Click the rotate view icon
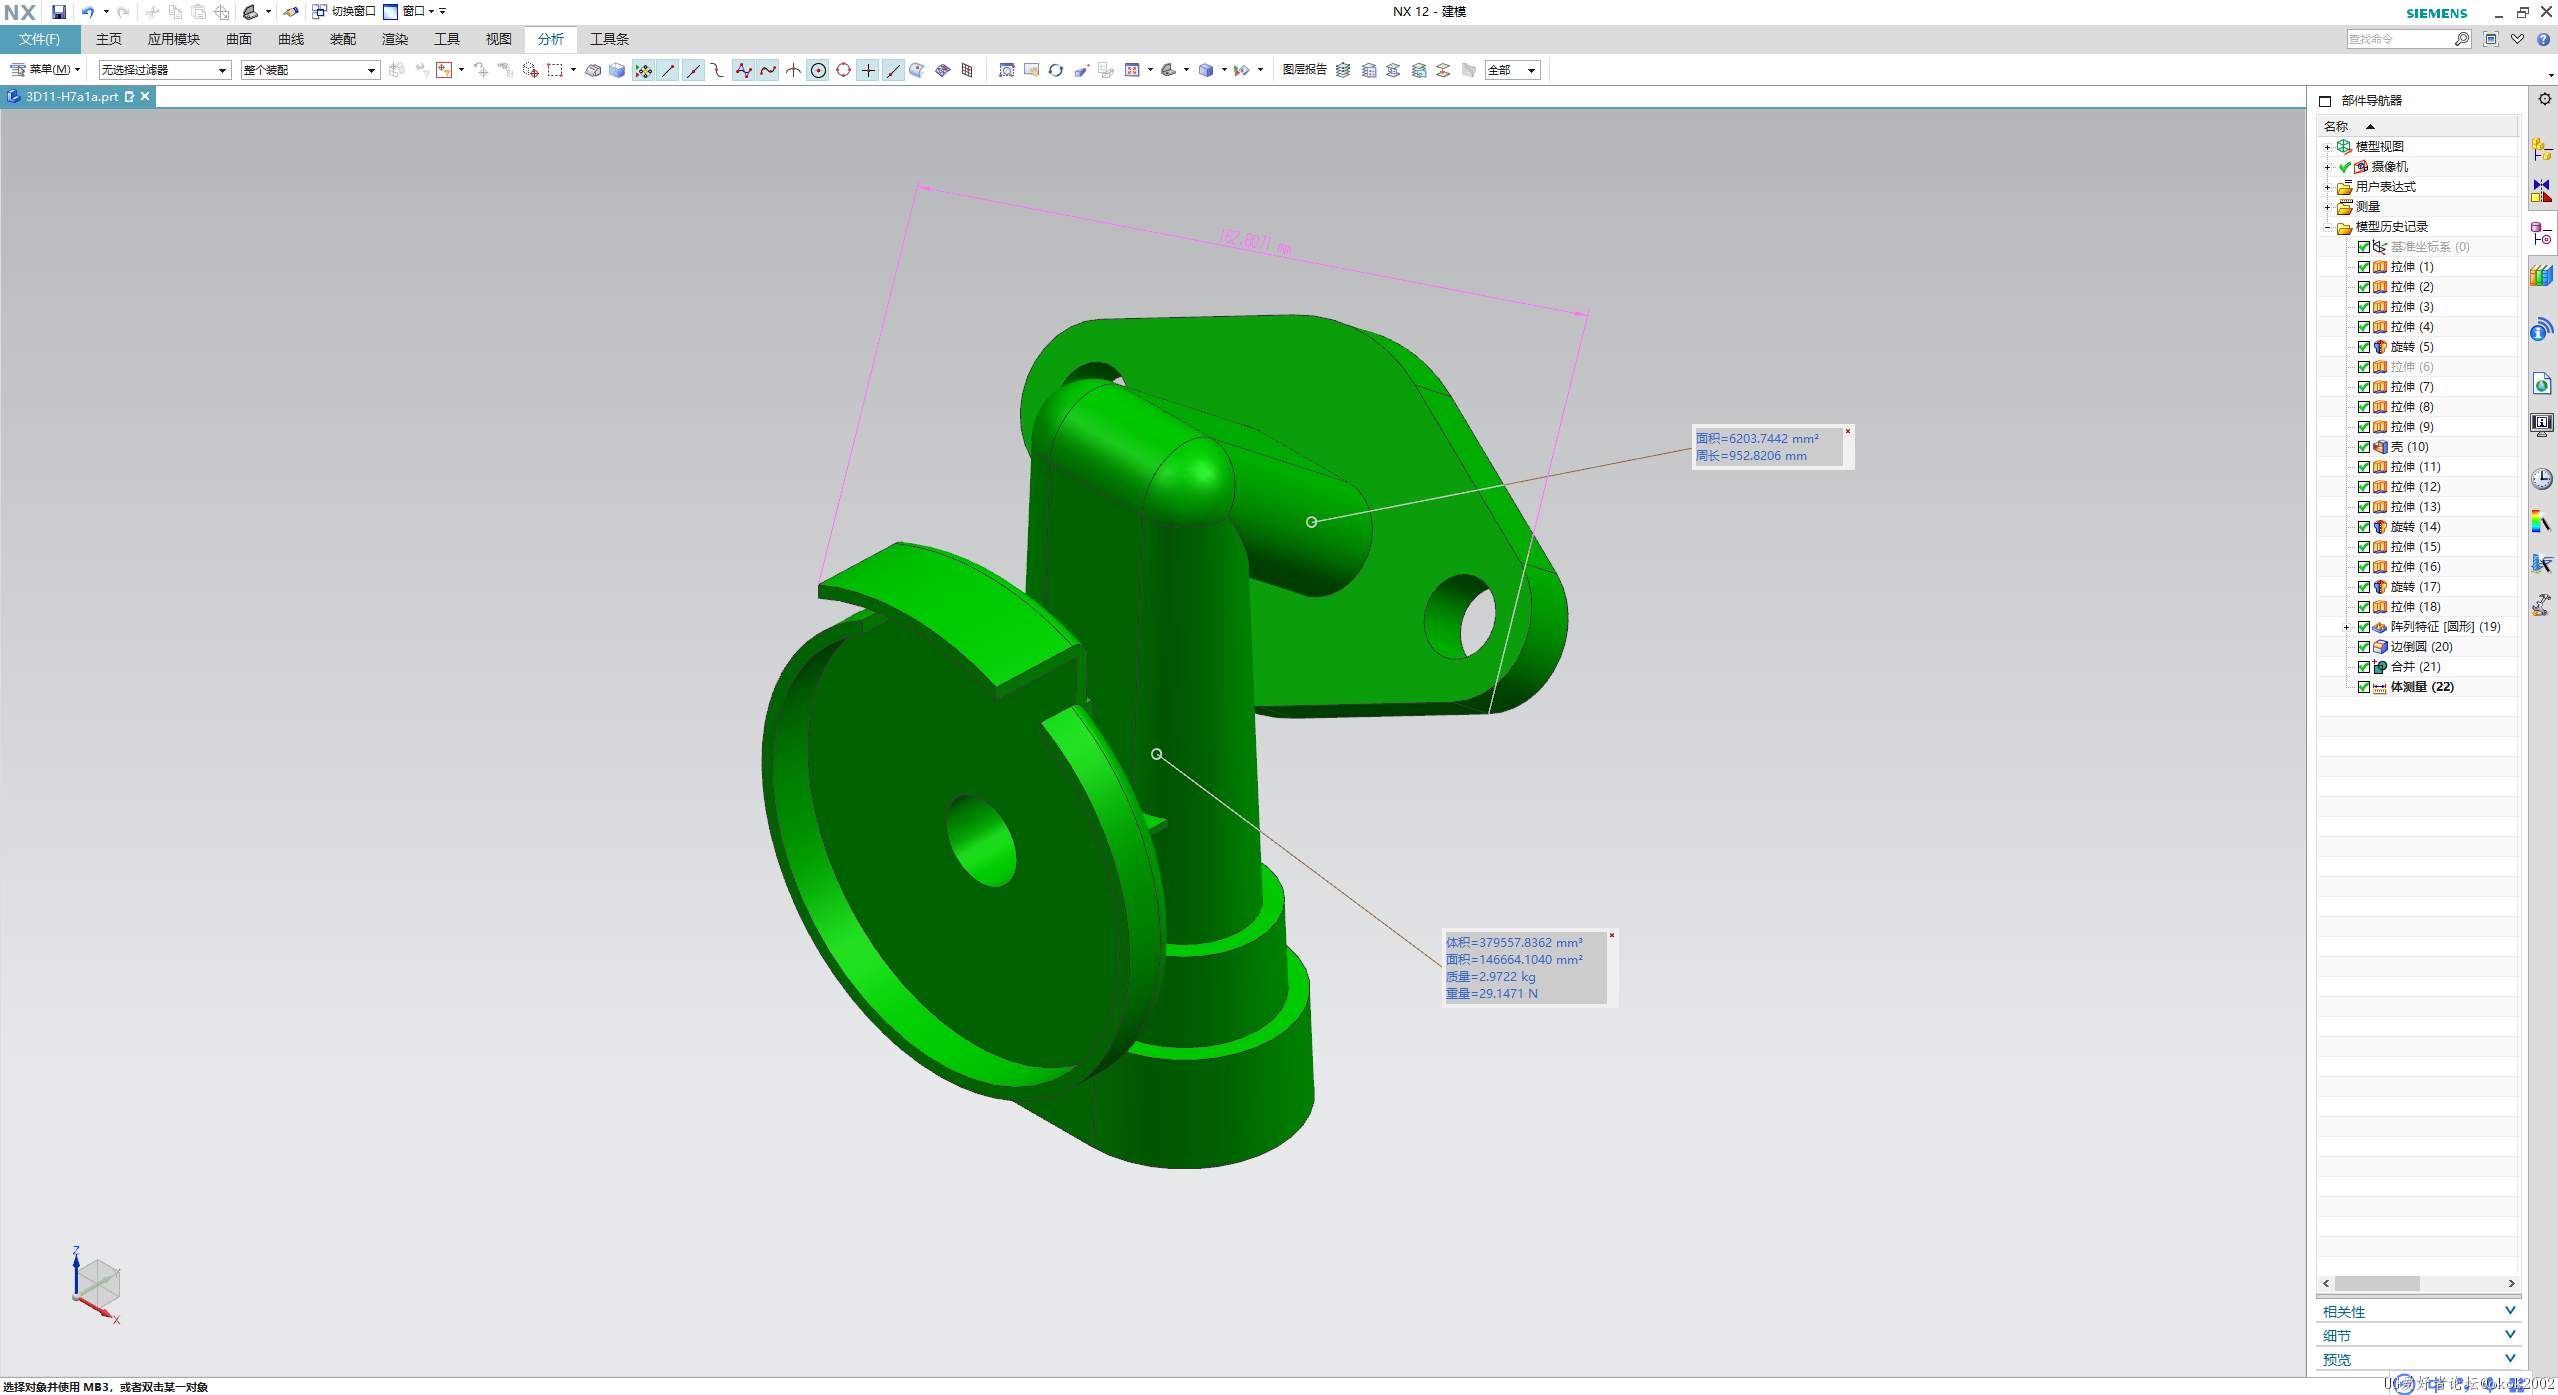Screen dimensions: 2558x1395 pyautogui.click(x=1056, y=70)
